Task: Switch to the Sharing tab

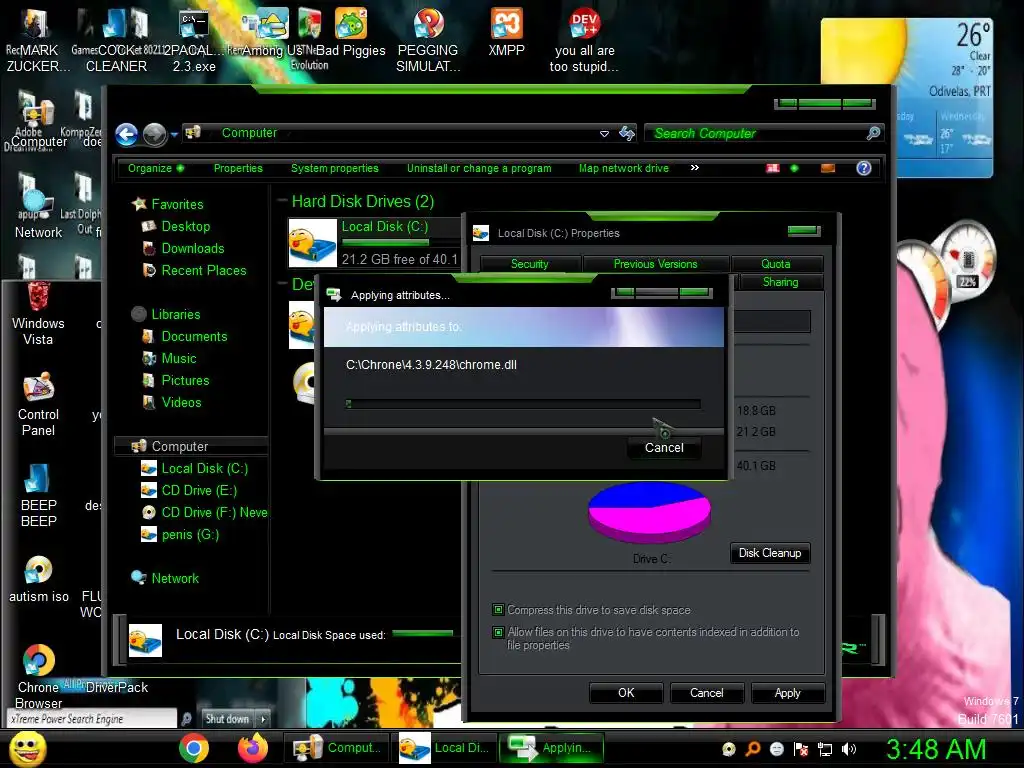Action: (x=780, y=282)
